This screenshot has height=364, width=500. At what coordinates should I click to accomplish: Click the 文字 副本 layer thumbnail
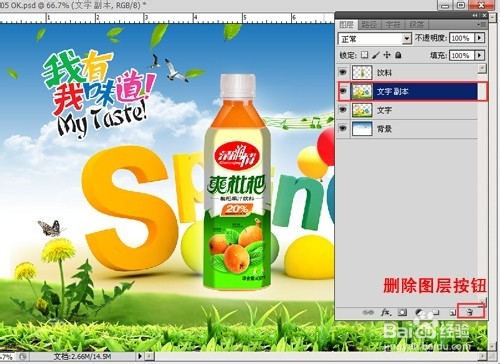(362, 91)
